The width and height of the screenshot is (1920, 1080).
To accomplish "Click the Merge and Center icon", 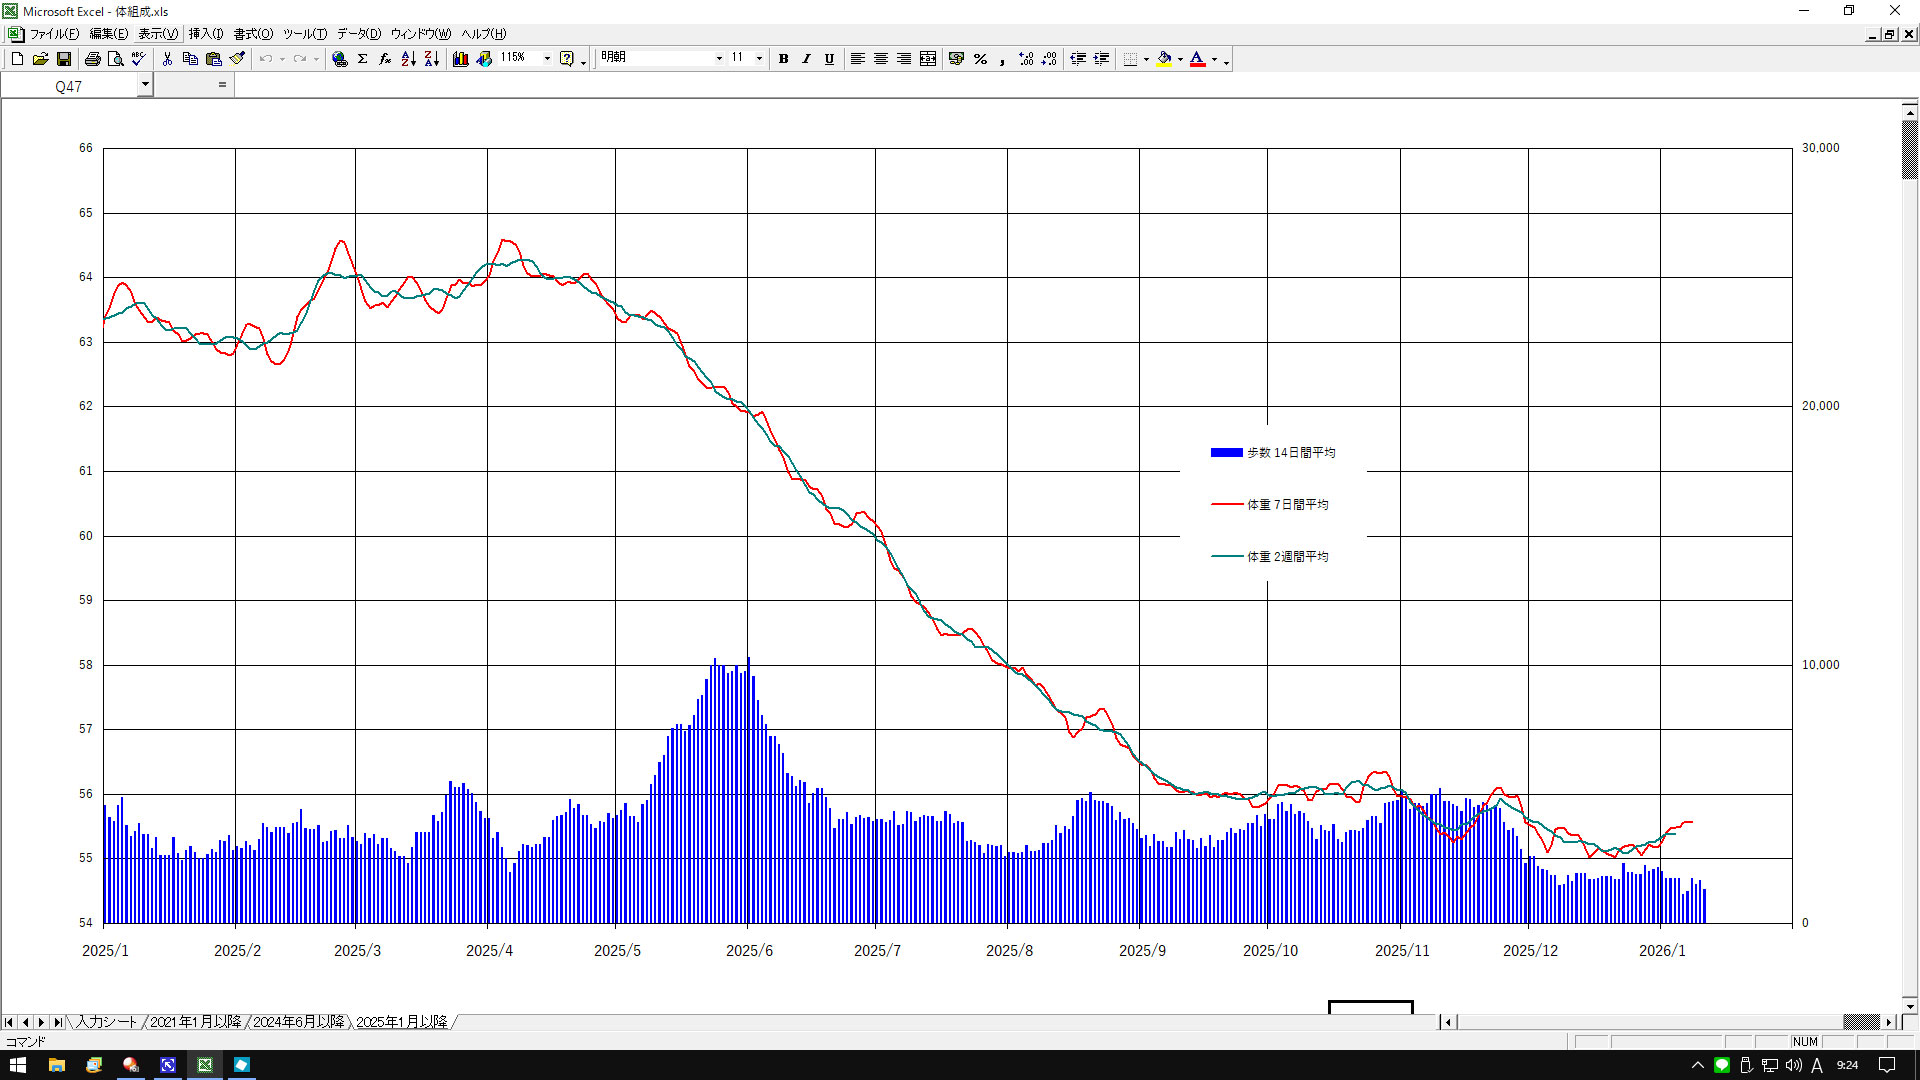I will (928, 59).
